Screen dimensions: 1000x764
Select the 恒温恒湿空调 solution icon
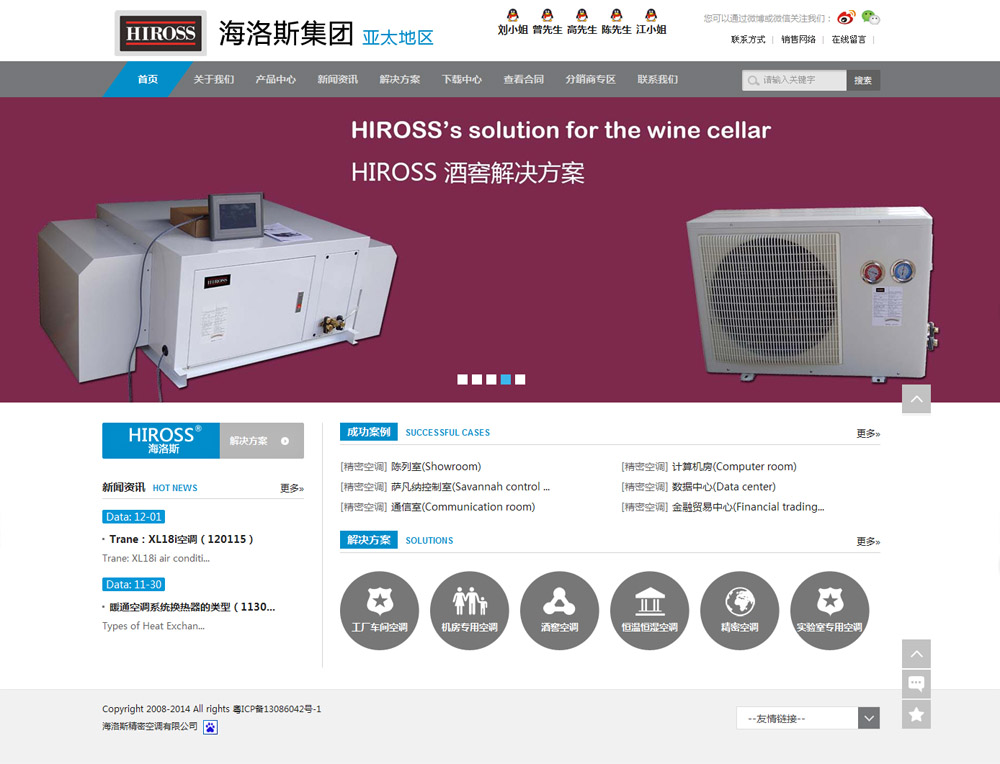(x=649, y=610)
